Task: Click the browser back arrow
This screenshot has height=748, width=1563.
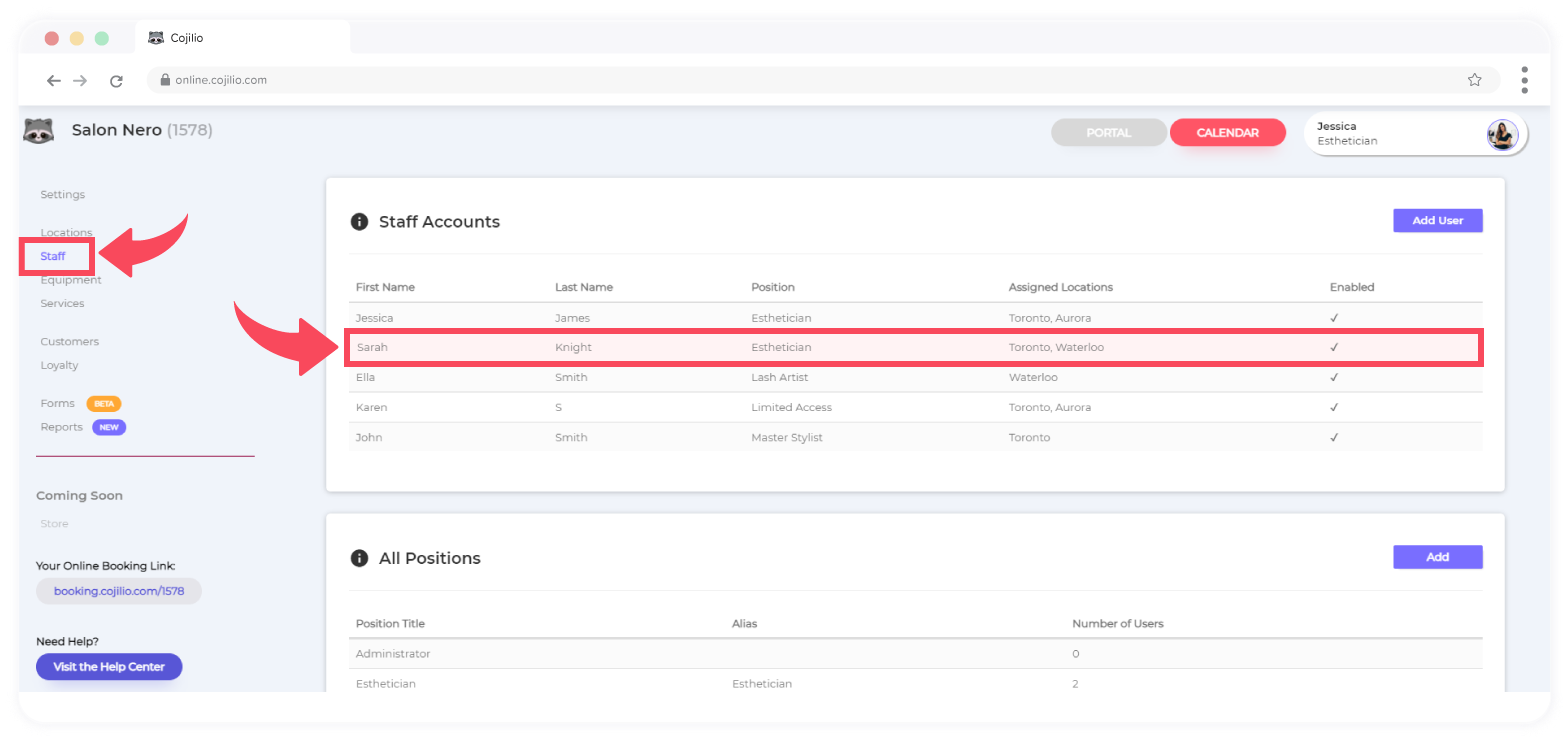Action: click(x=54, y=80)
